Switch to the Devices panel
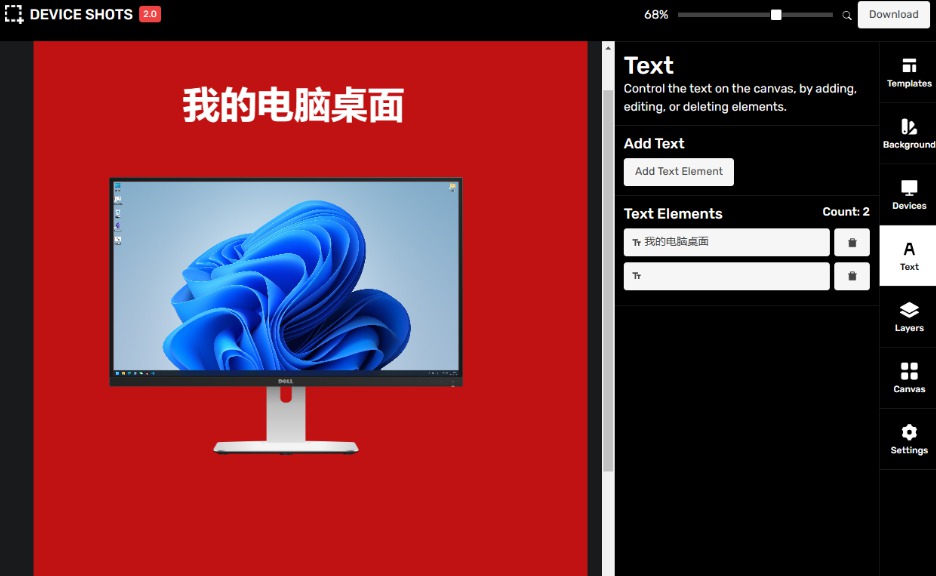Image resolution: width=936 pixels, height=576 pixels. point(909,195)
